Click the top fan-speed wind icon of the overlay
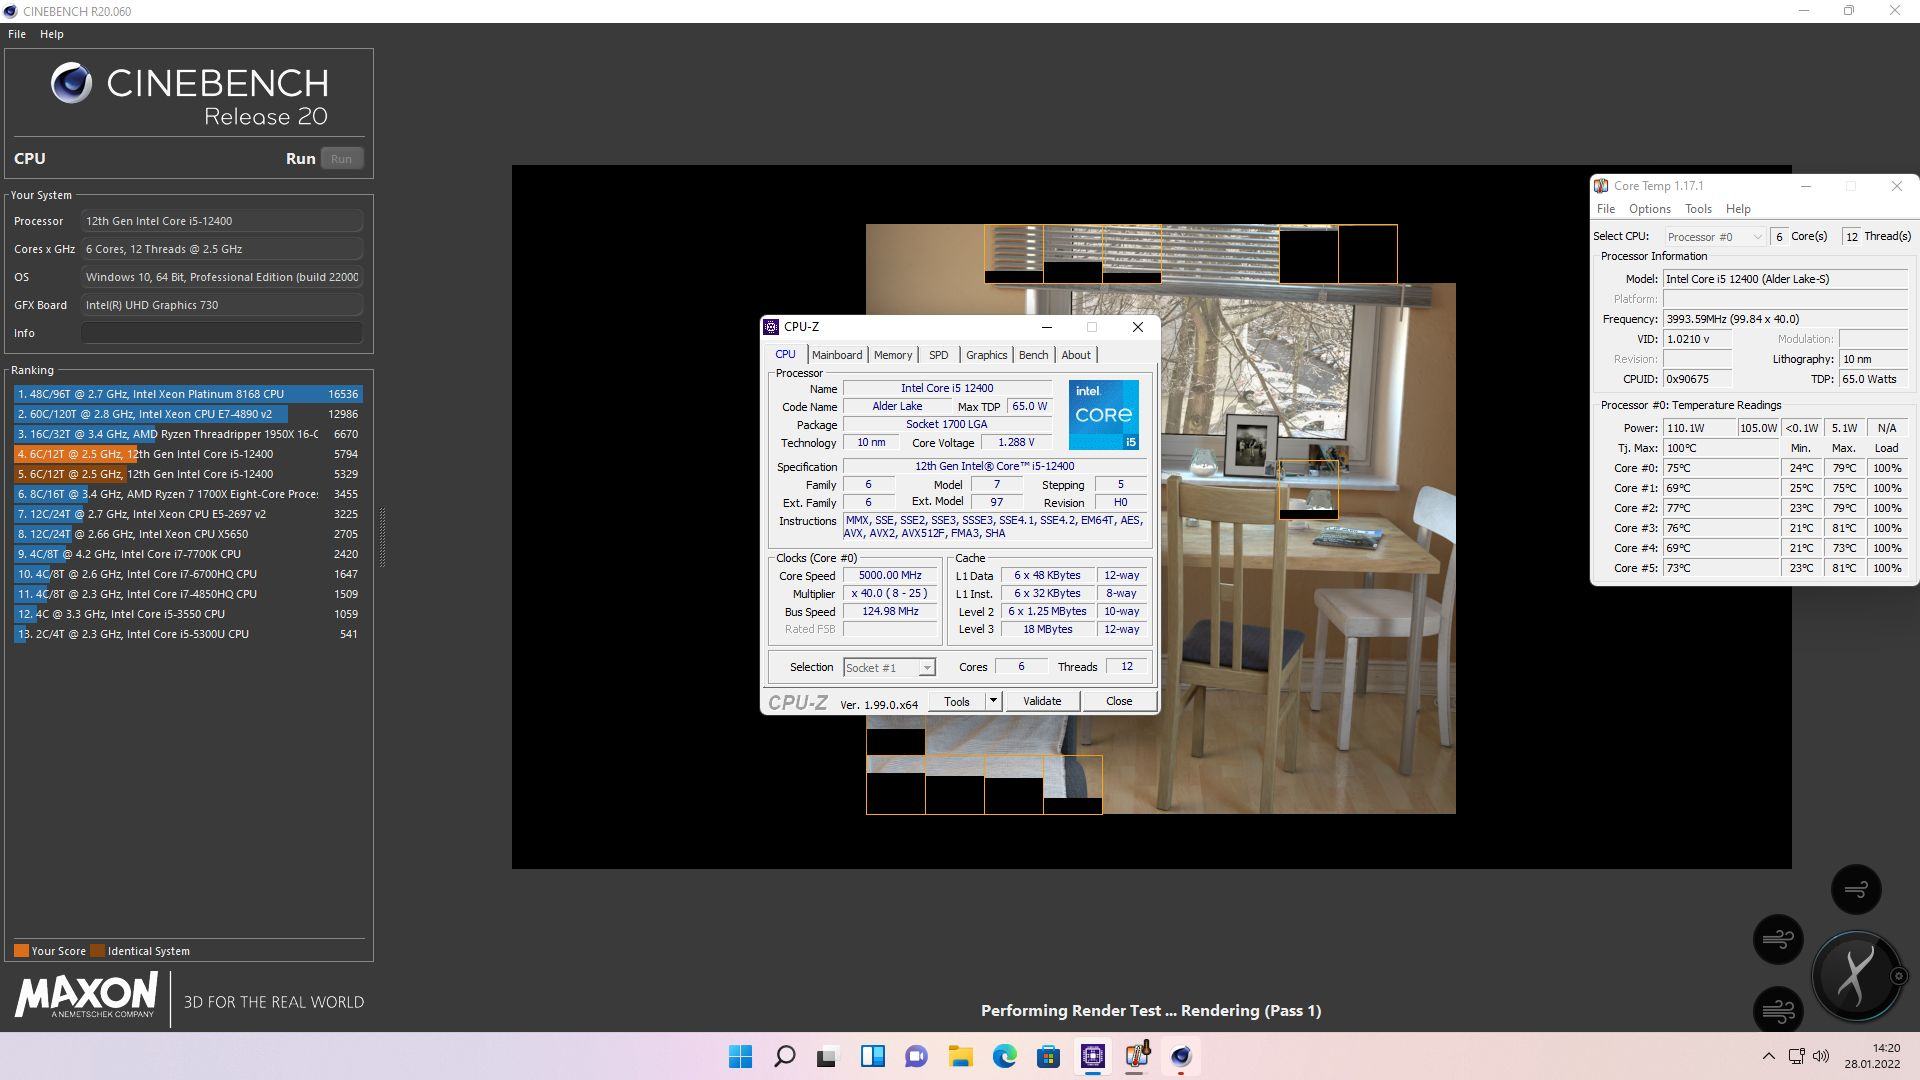1920x1080 pixels. [1856, 889]
